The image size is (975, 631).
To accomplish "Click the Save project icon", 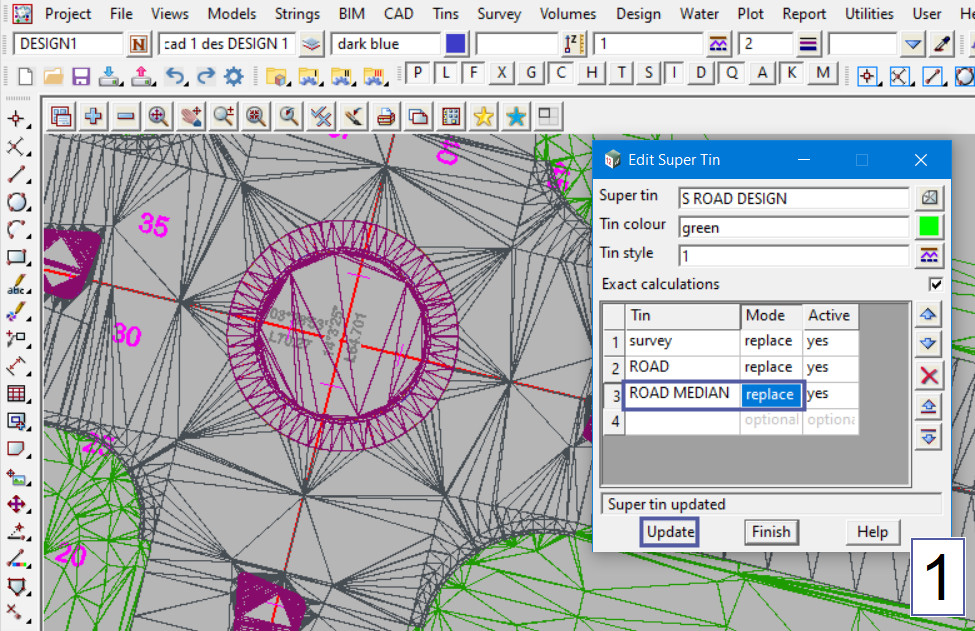I will [81, 76].
